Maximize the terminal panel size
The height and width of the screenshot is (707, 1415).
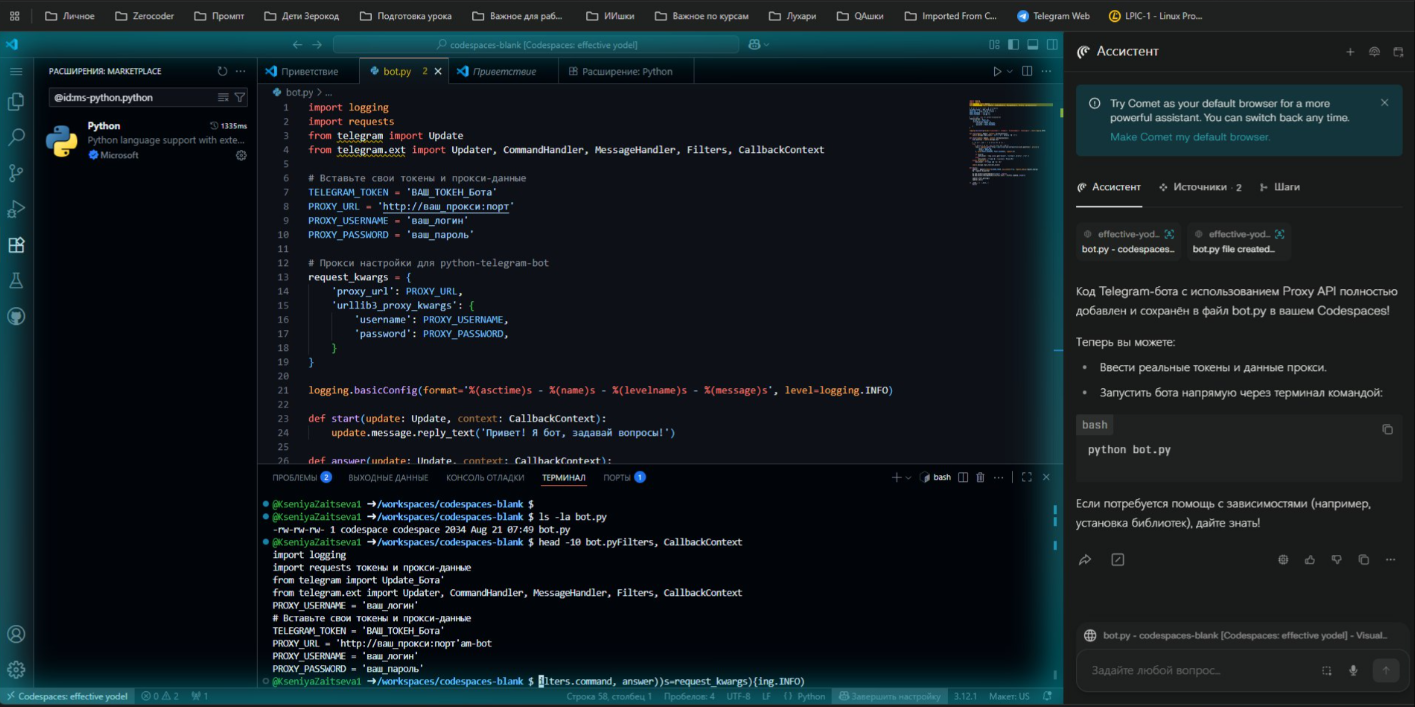[x=1026, y=478]
